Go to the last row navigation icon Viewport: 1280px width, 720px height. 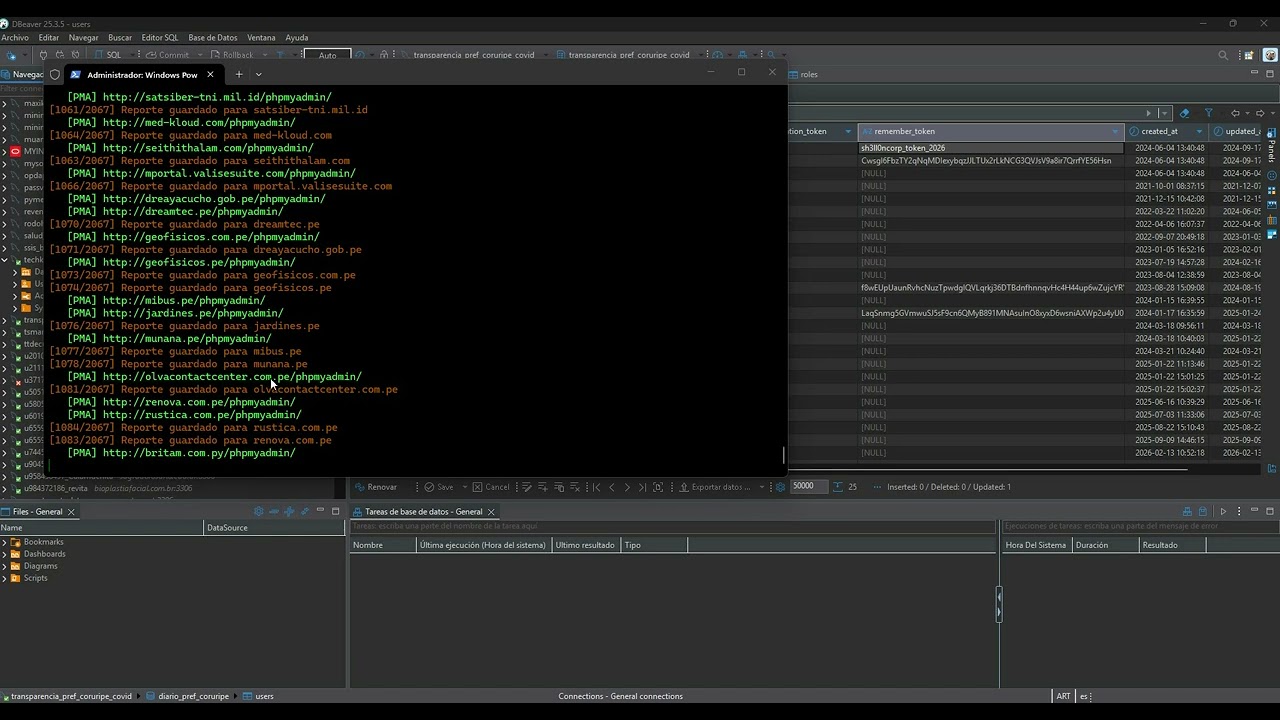pyautogui.click(x=642, y=487)
